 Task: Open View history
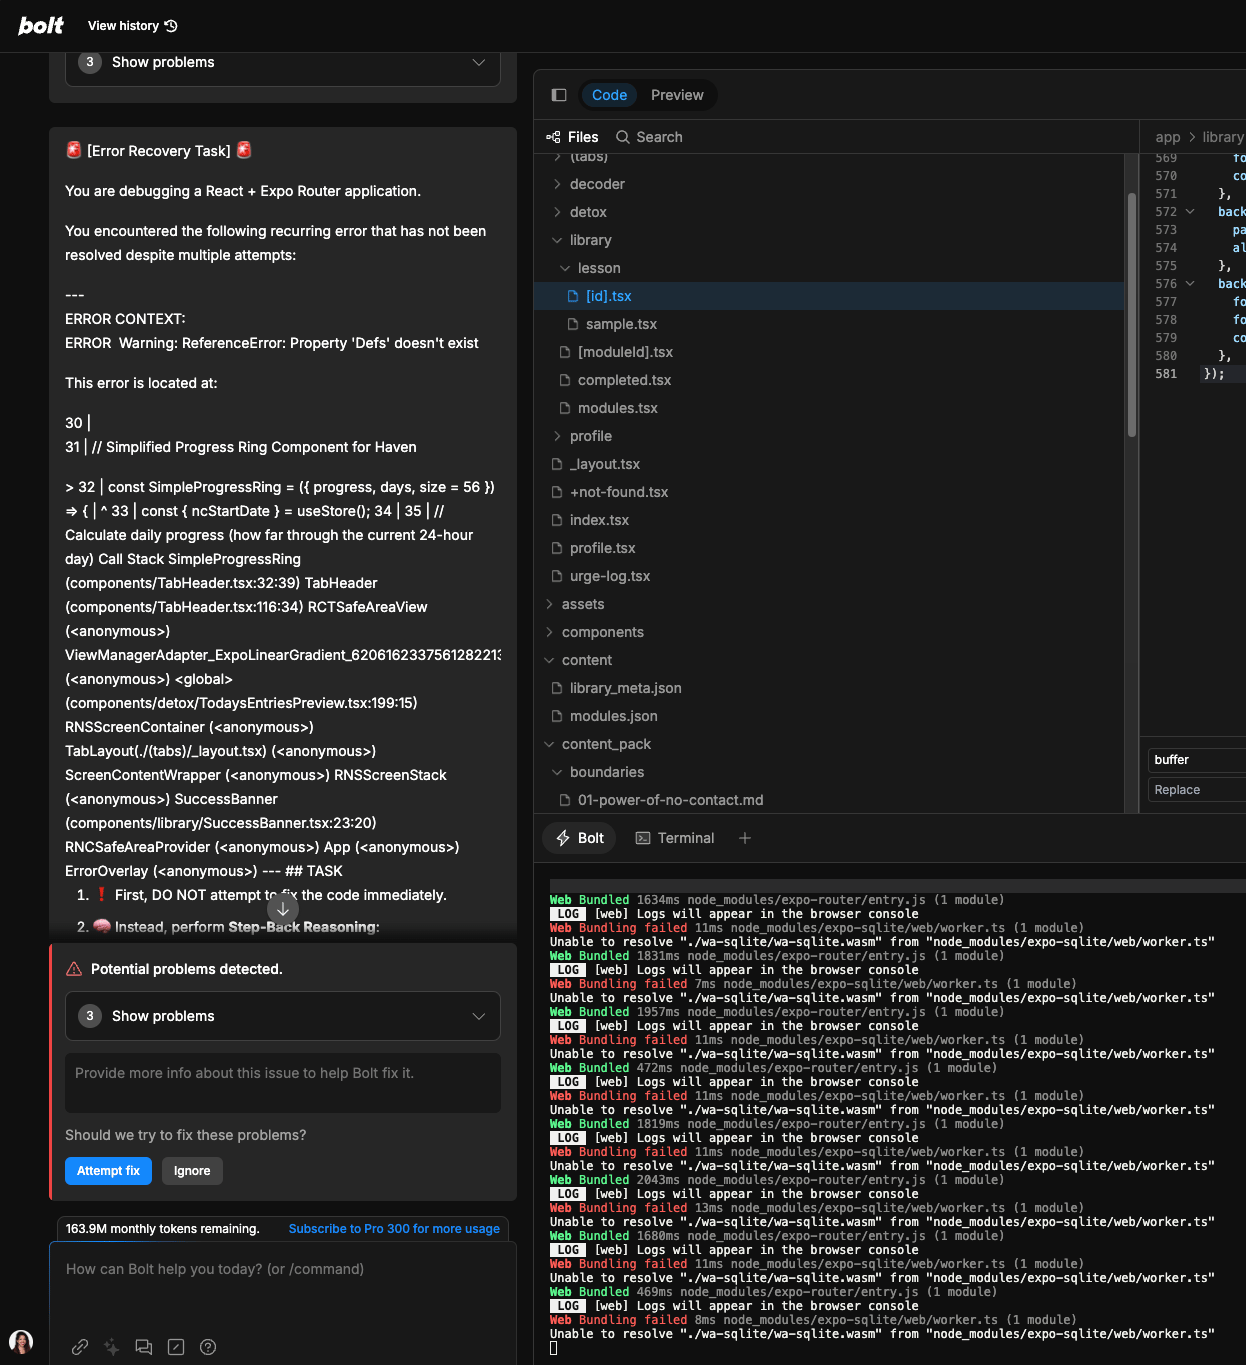click(x=132, y=26)
